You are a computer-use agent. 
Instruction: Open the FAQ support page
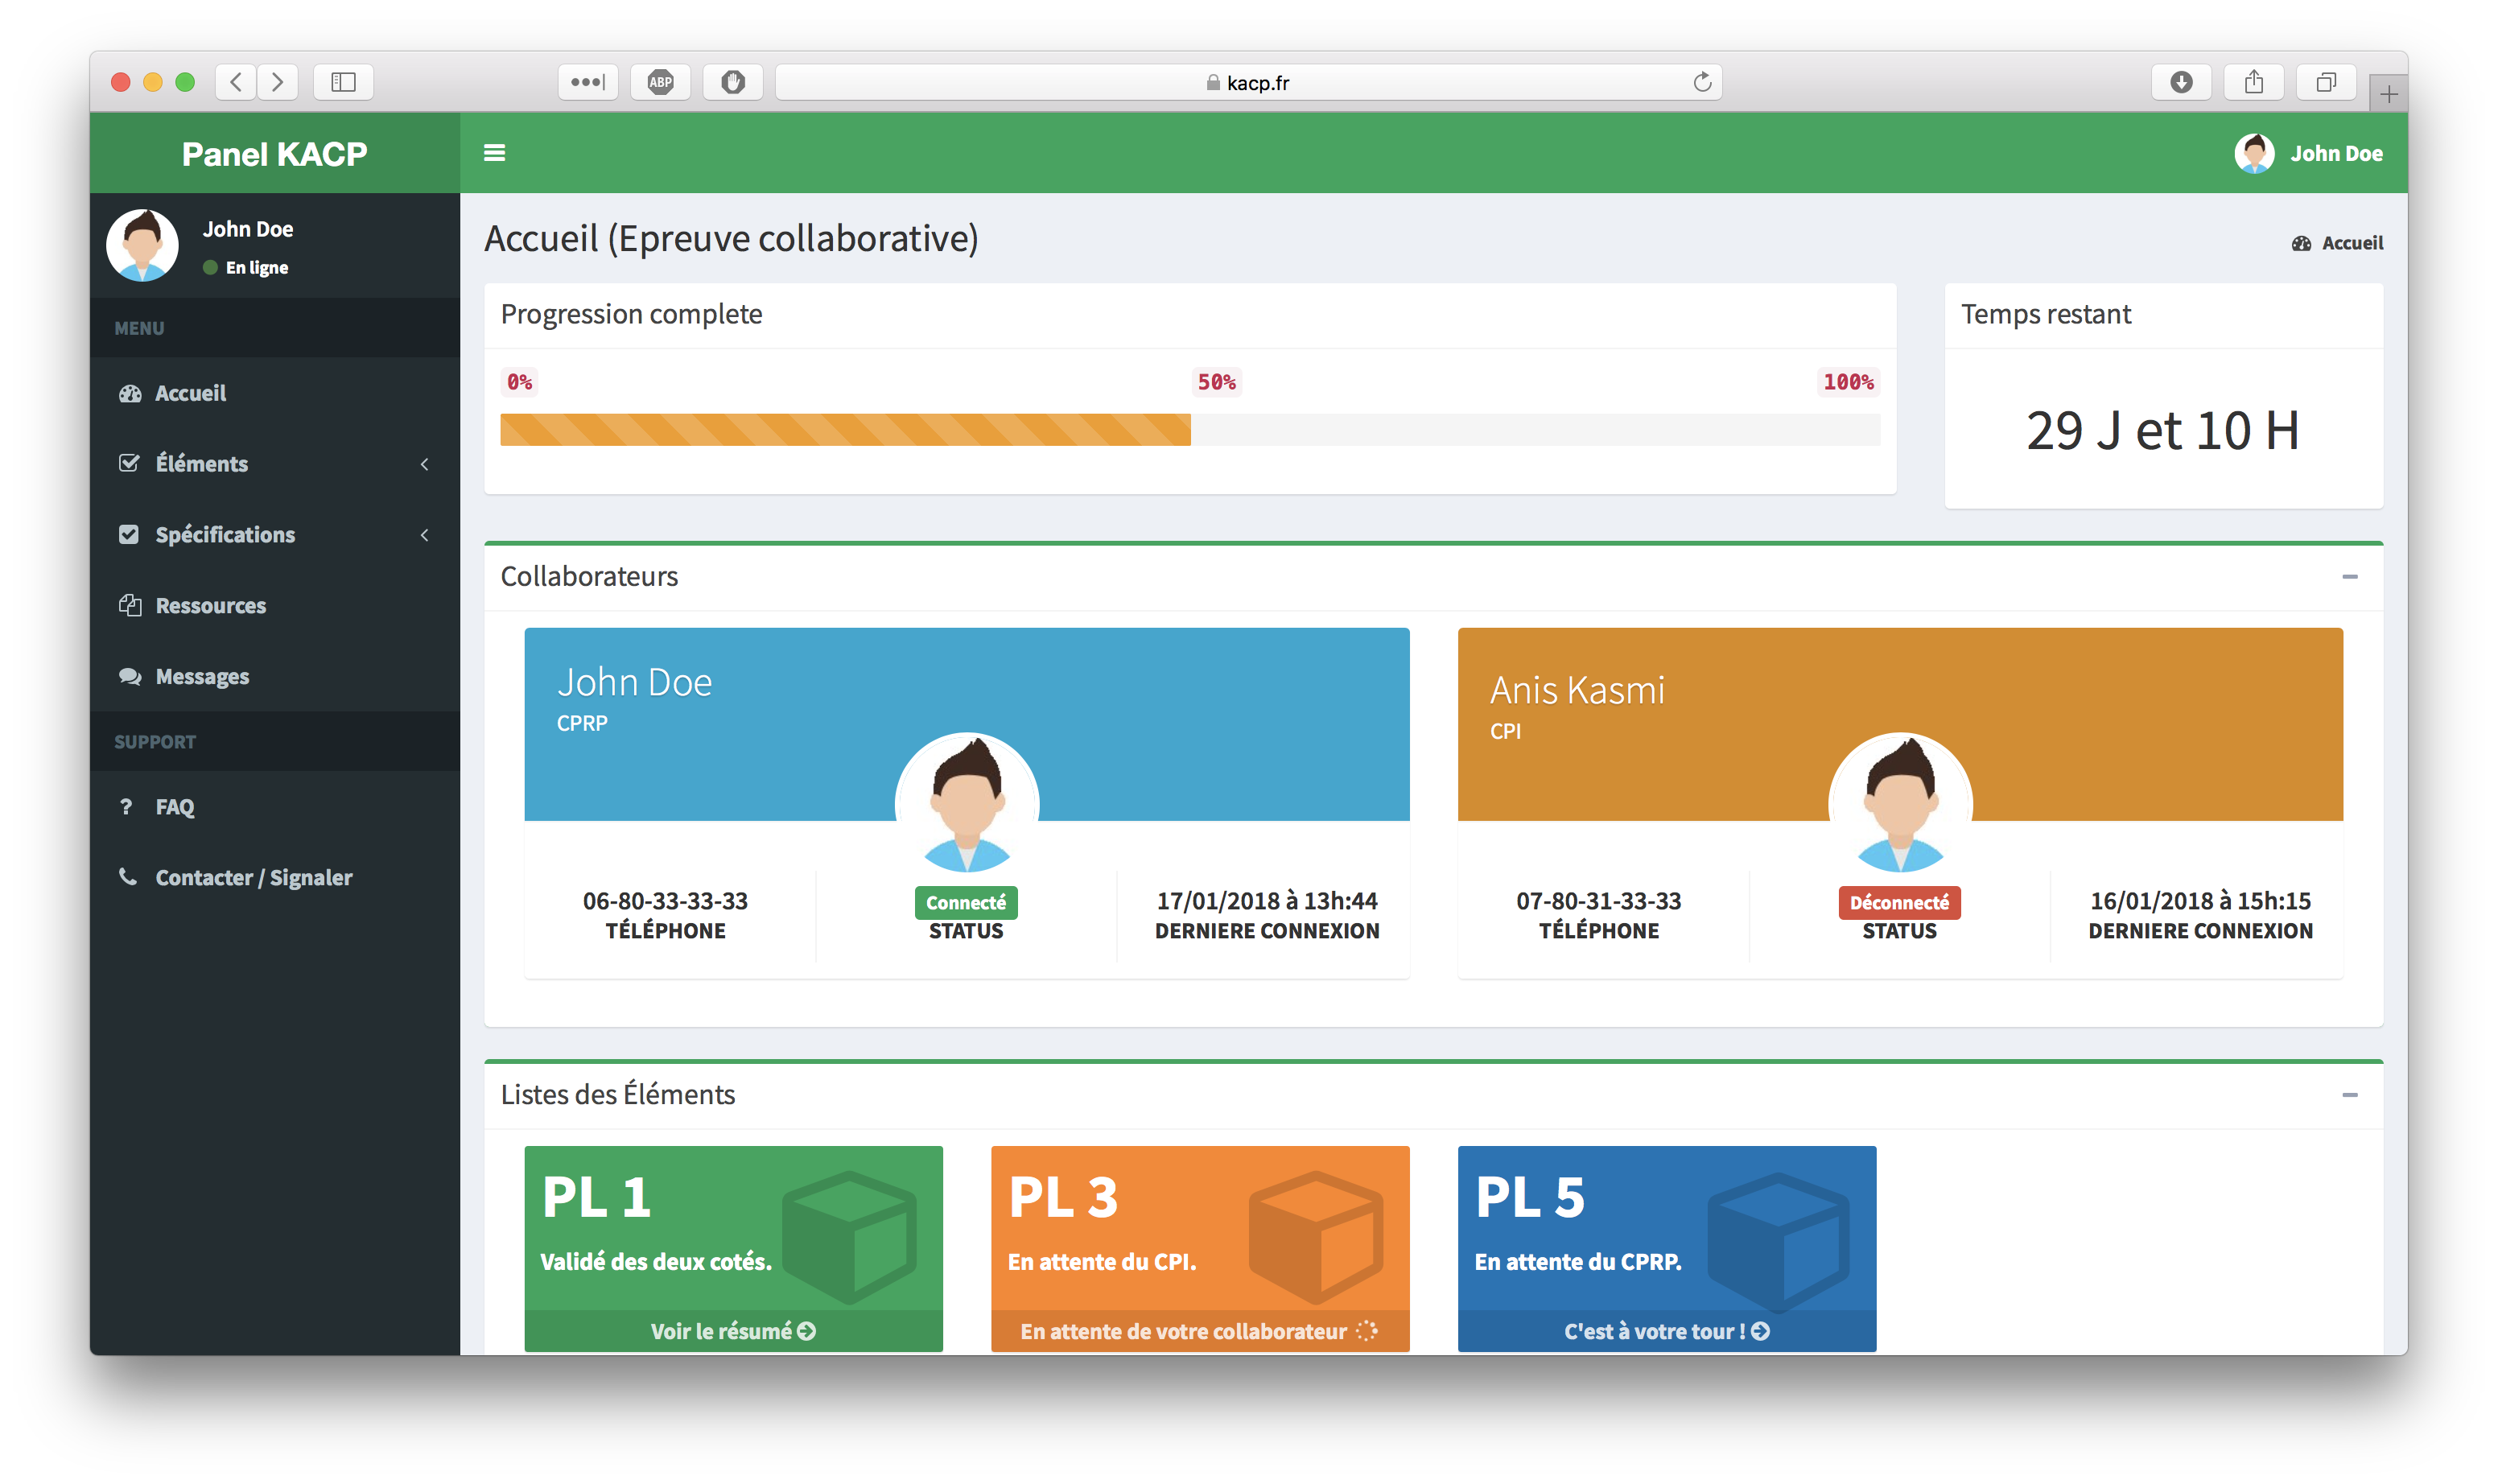(x=174, y=807)
